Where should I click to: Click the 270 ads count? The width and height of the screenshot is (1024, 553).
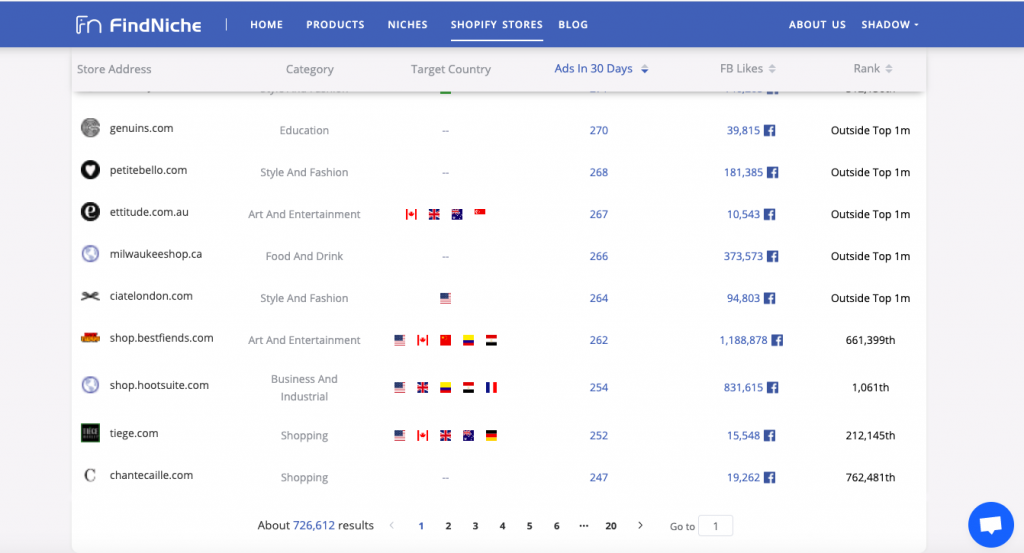click(599, 131)
